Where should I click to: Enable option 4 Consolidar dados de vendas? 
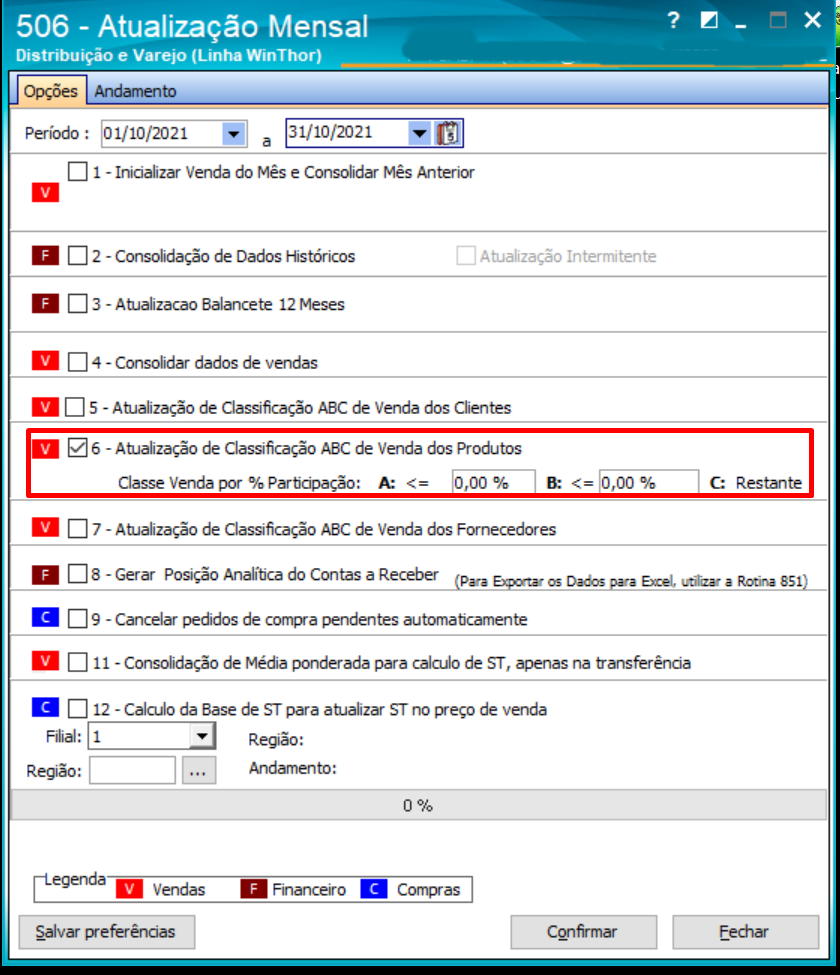pyautogui.click(x=78, y=362)
